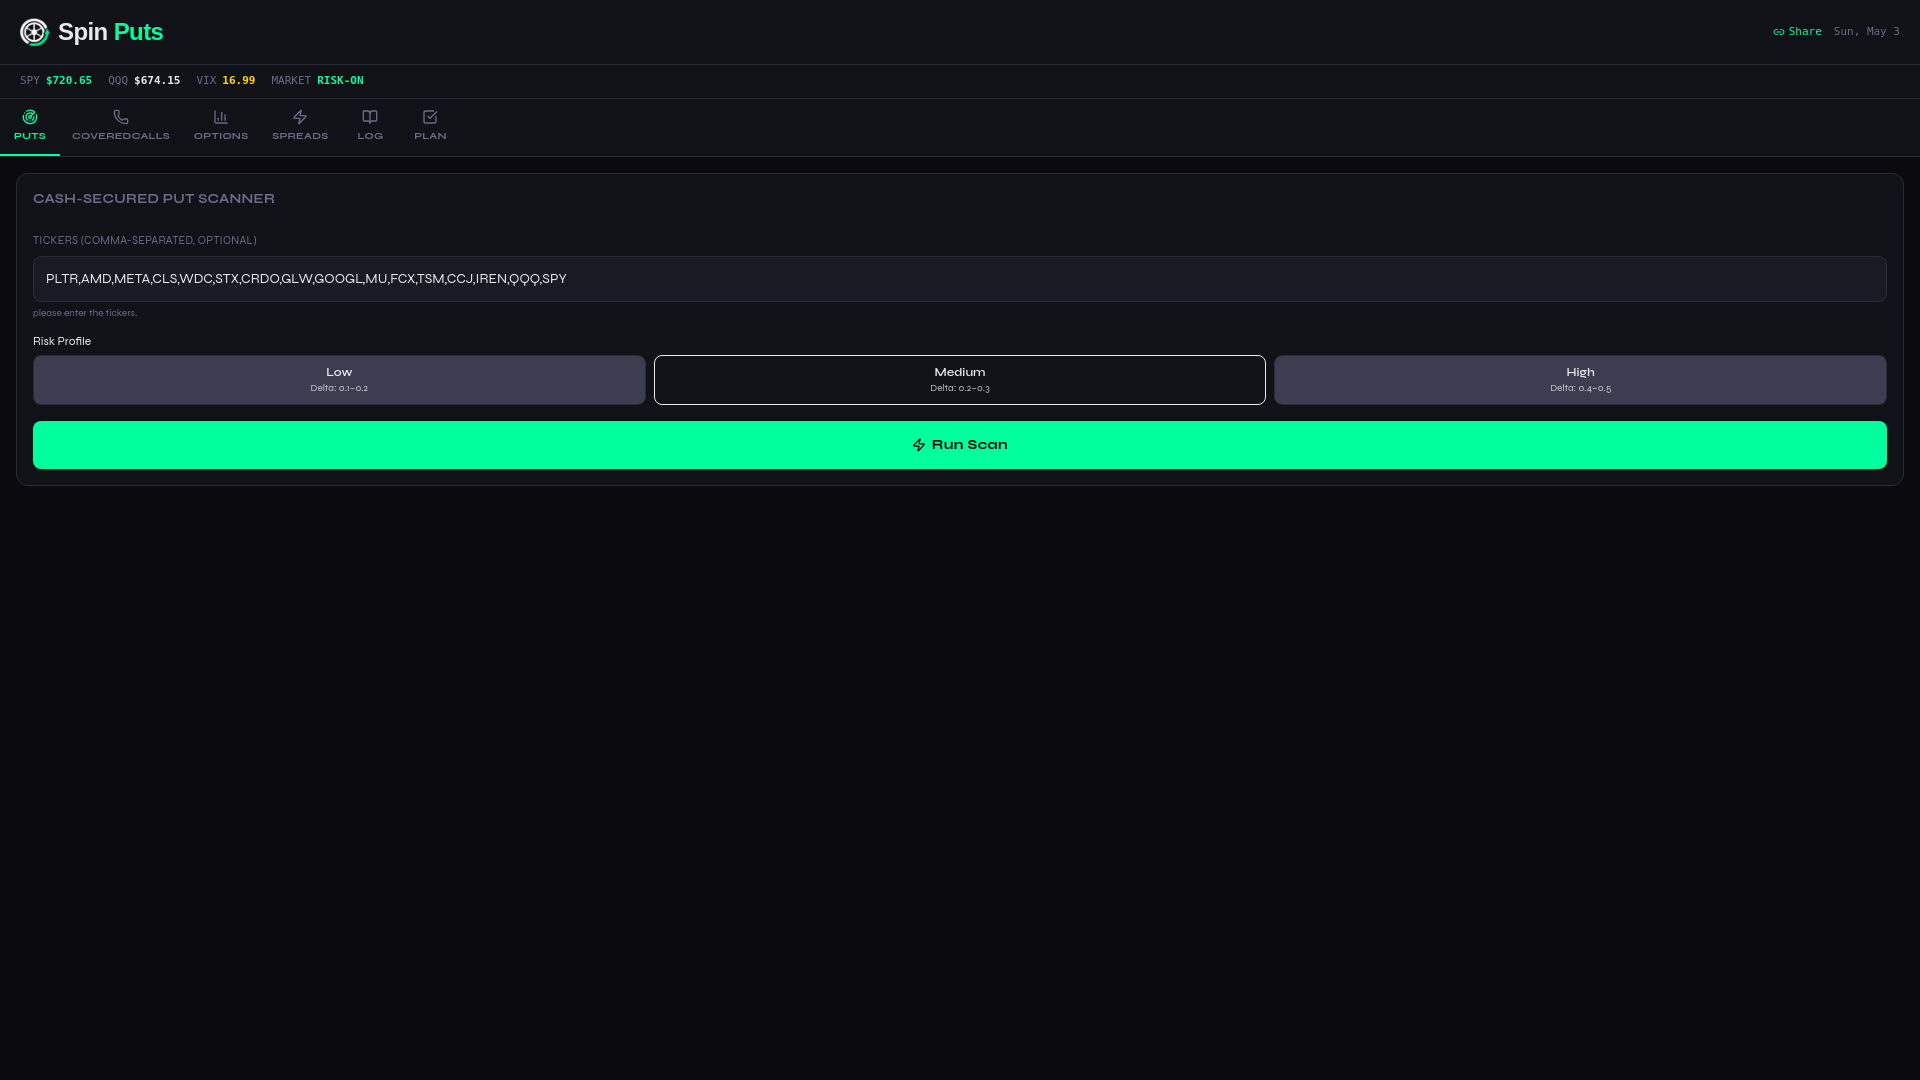Screen dimensions: 1920x1080
Task: Click the Options bar chart icon
Action: coord(221,117)
